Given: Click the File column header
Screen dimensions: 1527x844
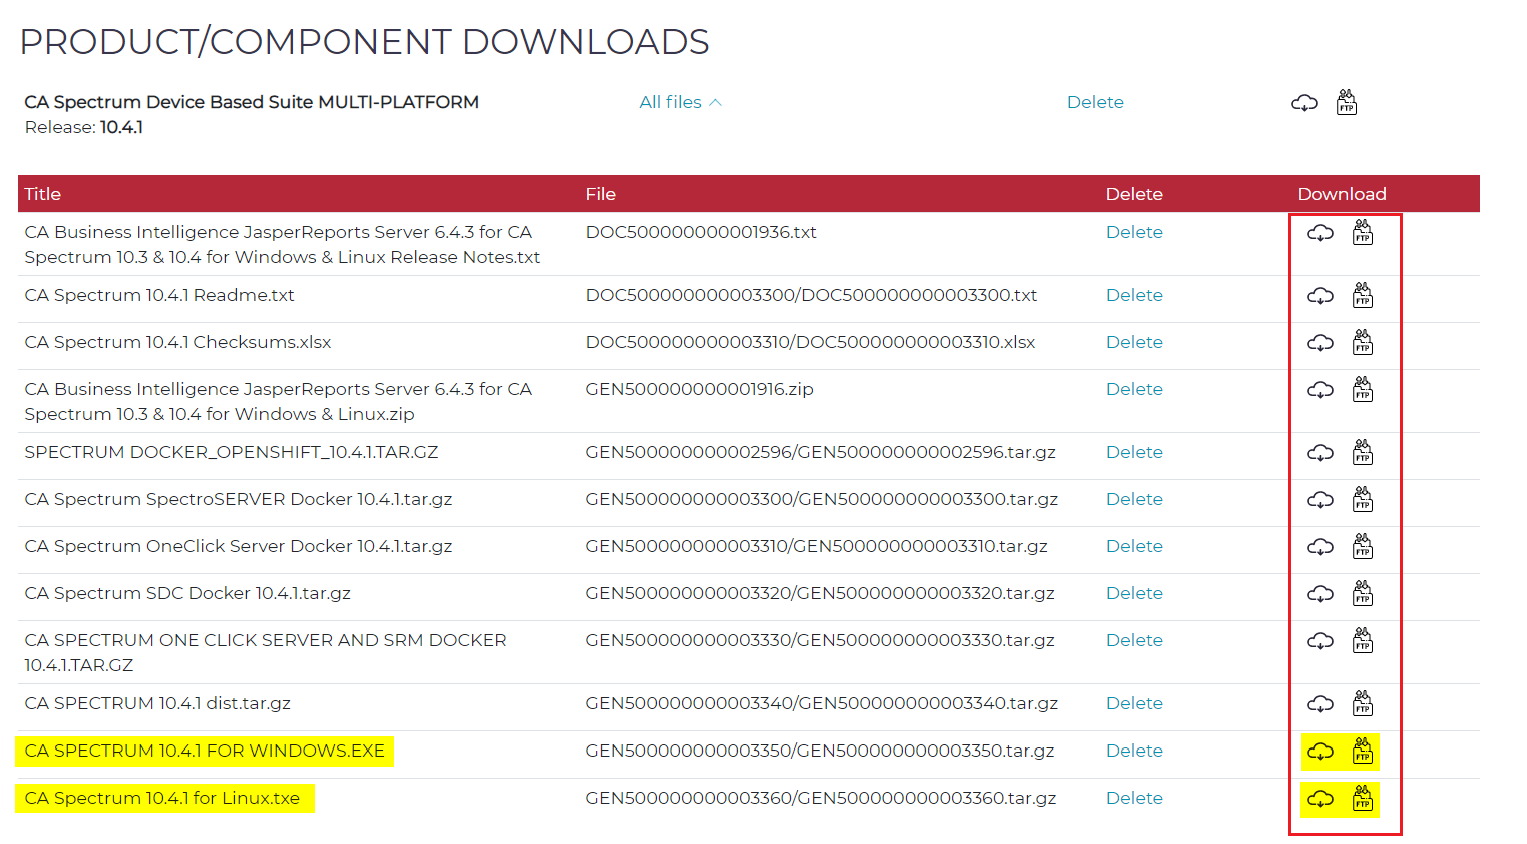Looking at the screenshot, I should 601,194.
